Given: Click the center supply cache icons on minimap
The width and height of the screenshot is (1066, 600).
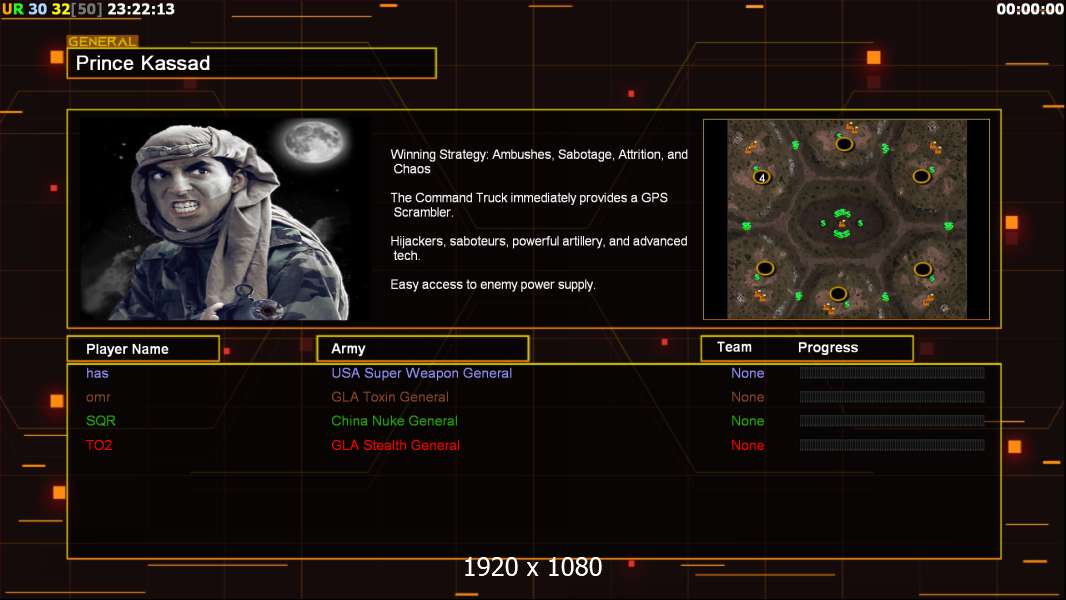Looking at the screenshot, I should [x=842, y=223].
